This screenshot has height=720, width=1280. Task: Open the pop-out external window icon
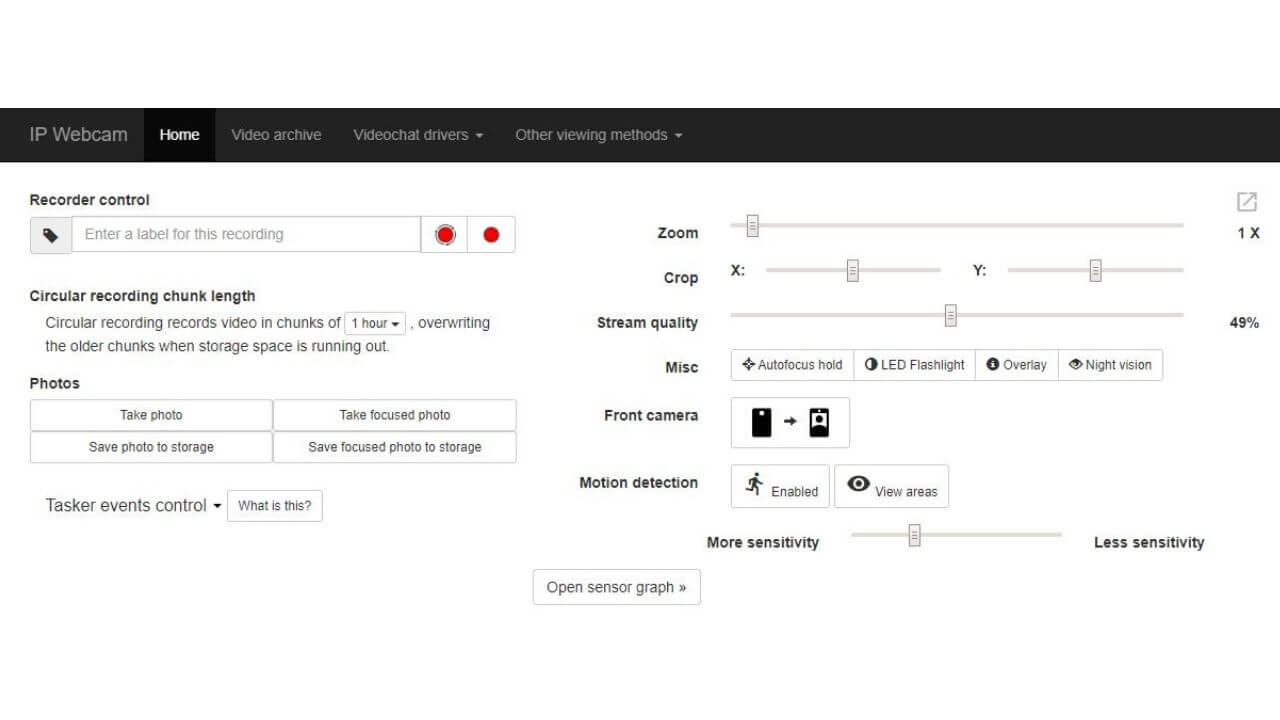(x=1246, y=202)
